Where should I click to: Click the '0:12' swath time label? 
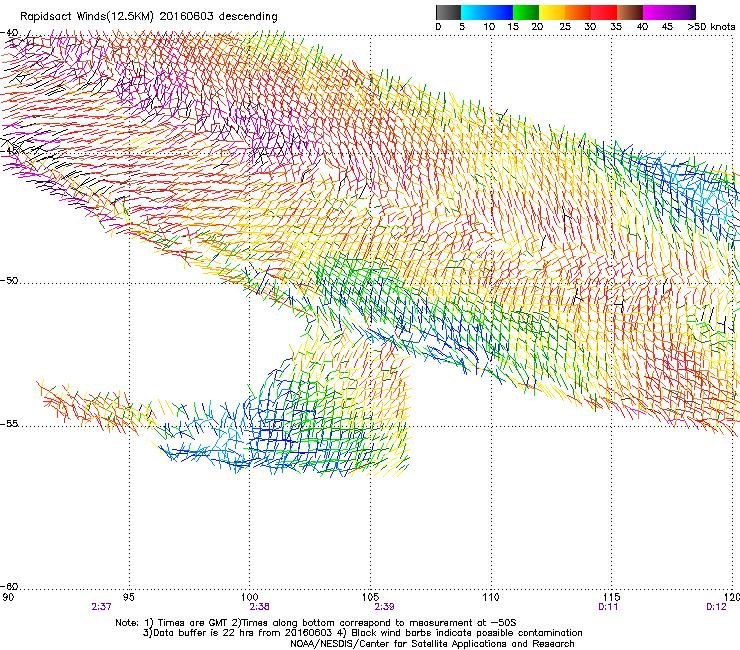coord(716,607)
